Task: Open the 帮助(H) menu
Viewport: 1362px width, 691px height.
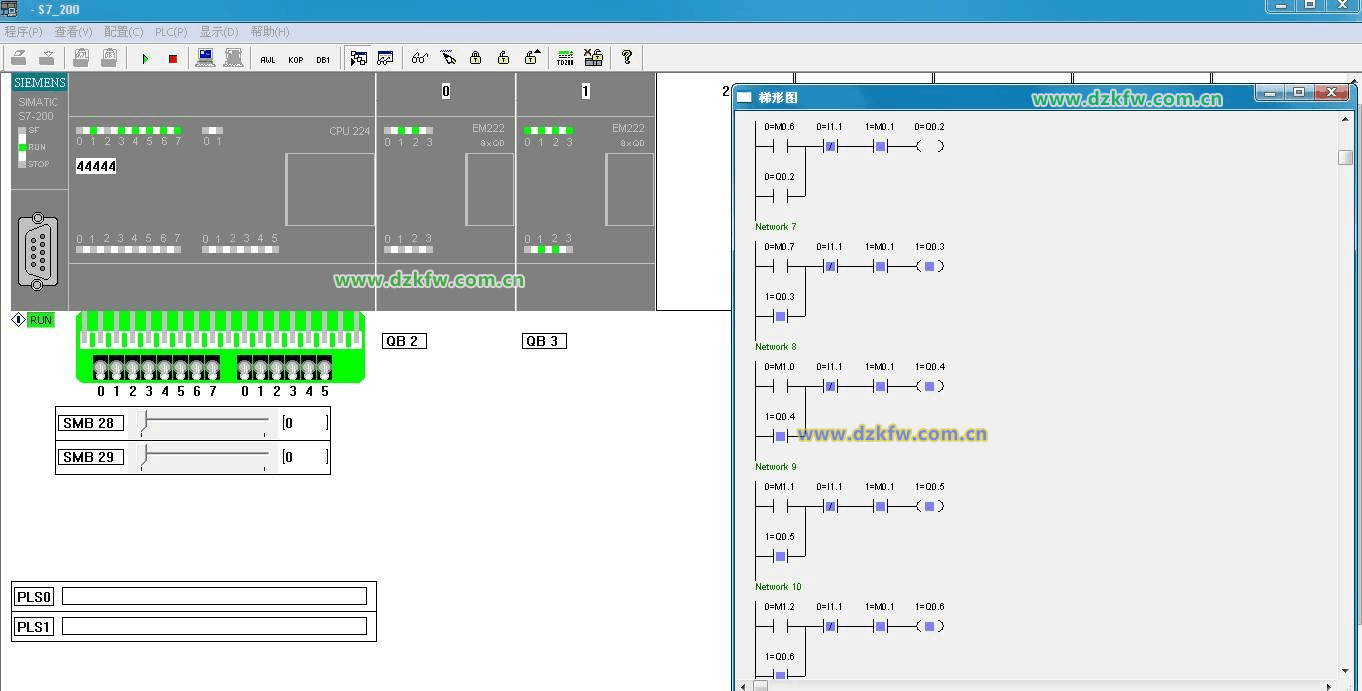Action: tap(270, 32)
